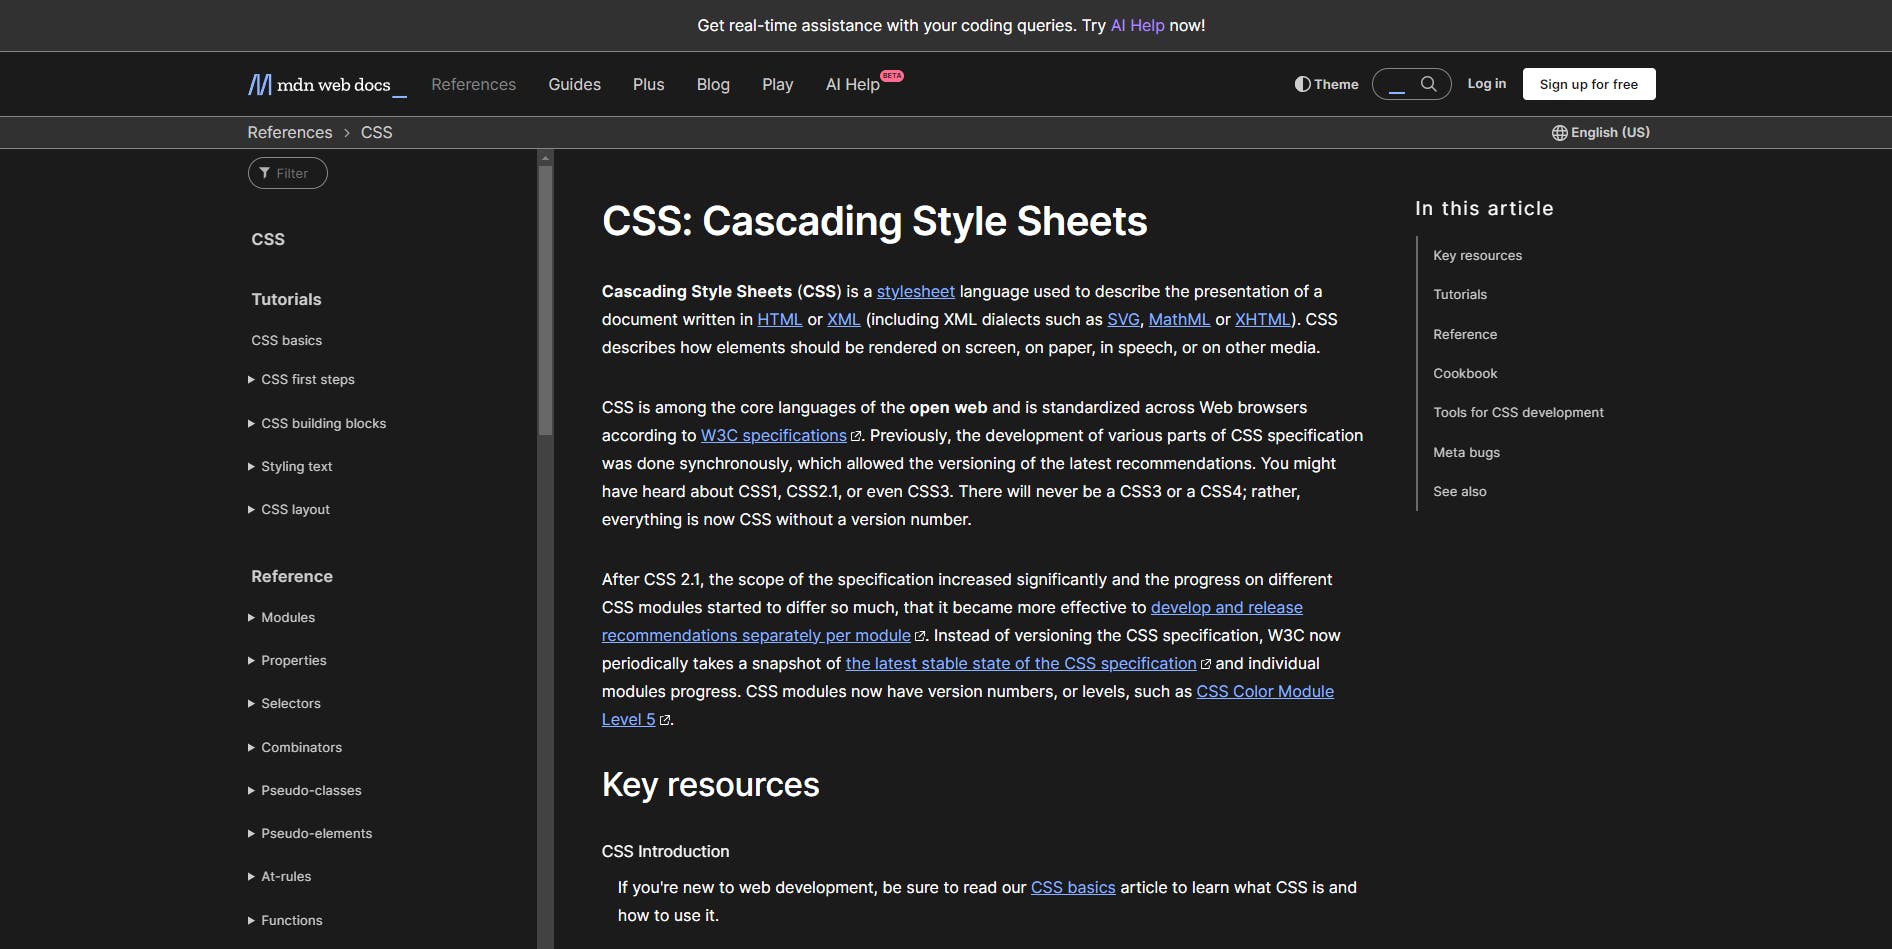Viewport: 1892px width, 949px height.
Task: Jump to Meta bugs section
Action: click(1467, 453)
